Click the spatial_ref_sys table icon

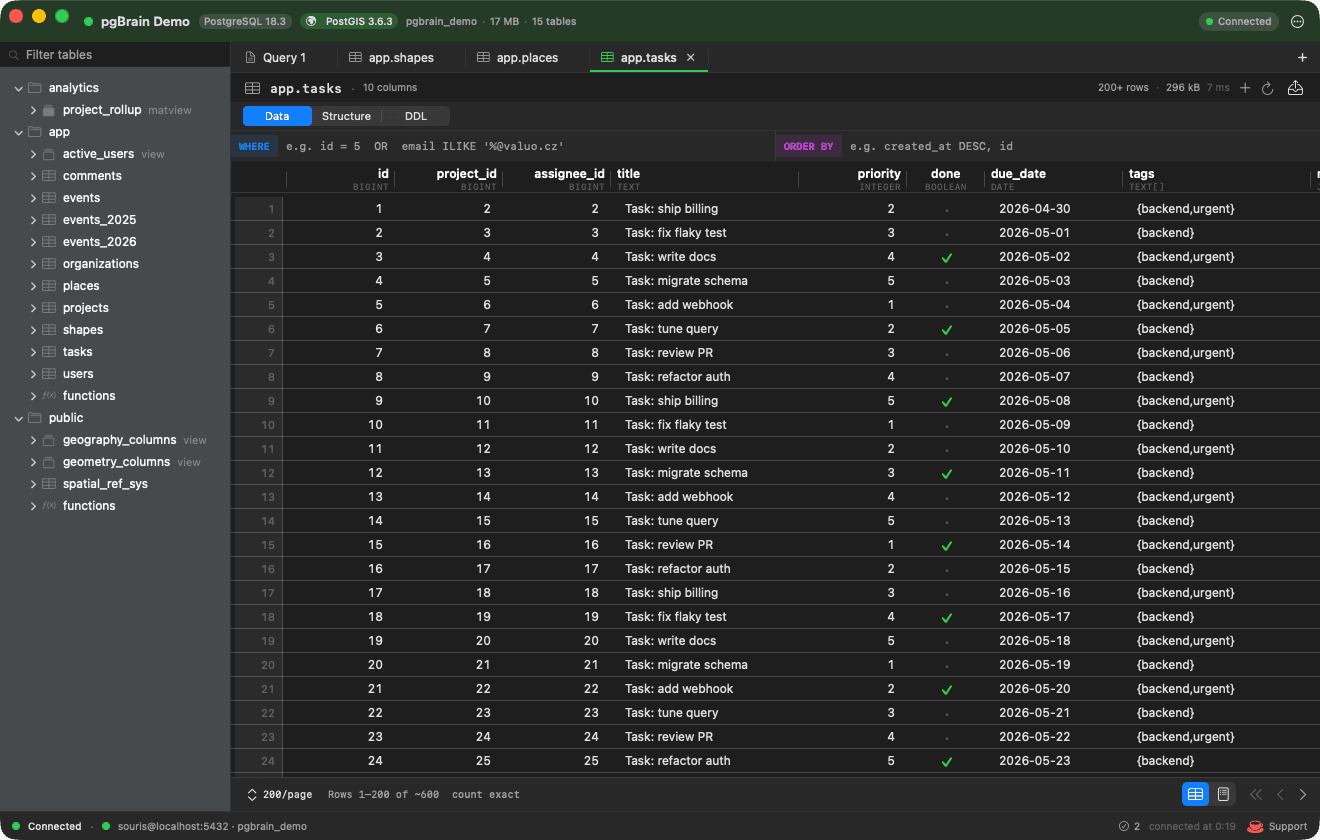(x=49, y=484)
